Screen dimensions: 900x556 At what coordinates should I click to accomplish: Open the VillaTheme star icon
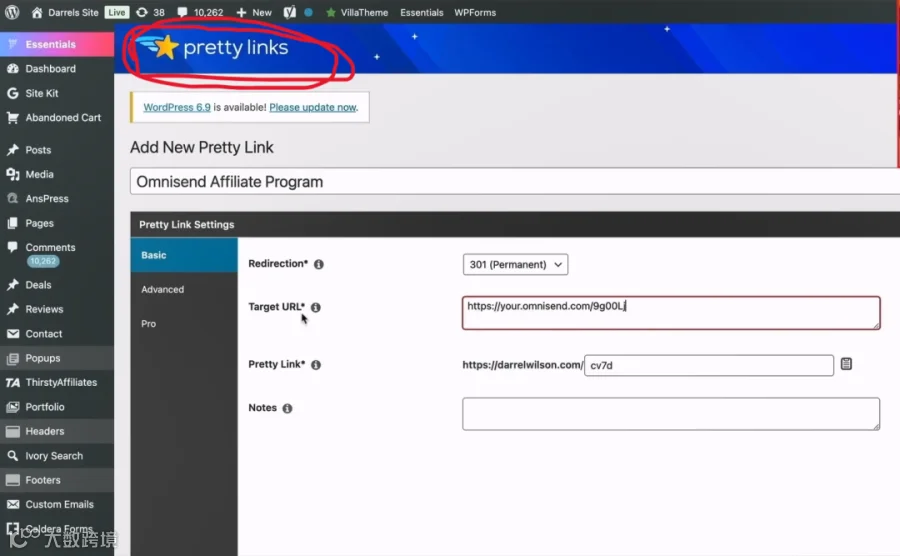331,12
